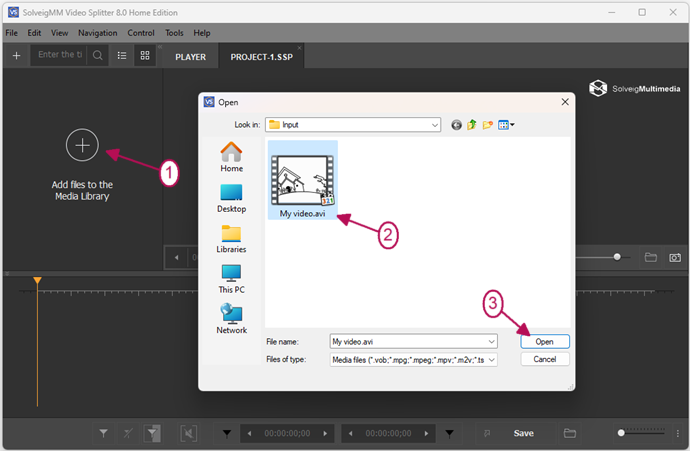Adjust the timeline zoom slider
Image resolution: width=690 pixels, height=451 pixels.
point(621,433)
